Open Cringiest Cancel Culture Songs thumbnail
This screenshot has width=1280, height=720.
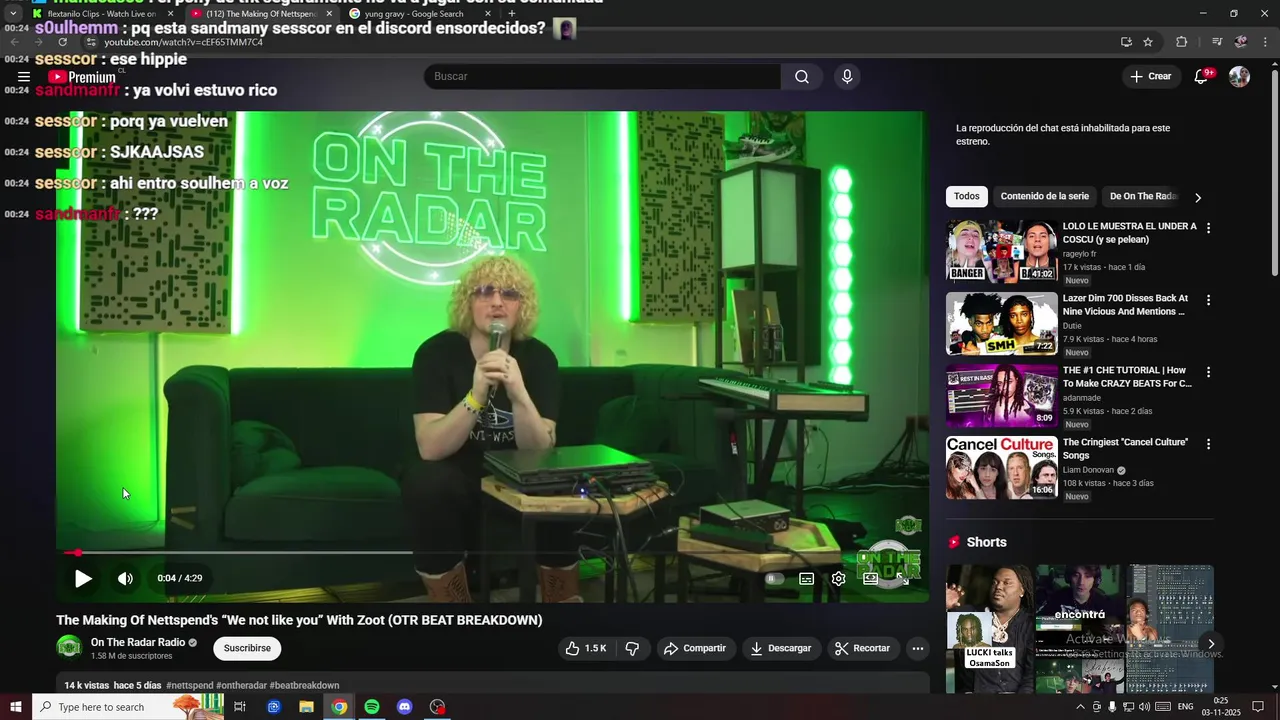(x=1002, y=468)
